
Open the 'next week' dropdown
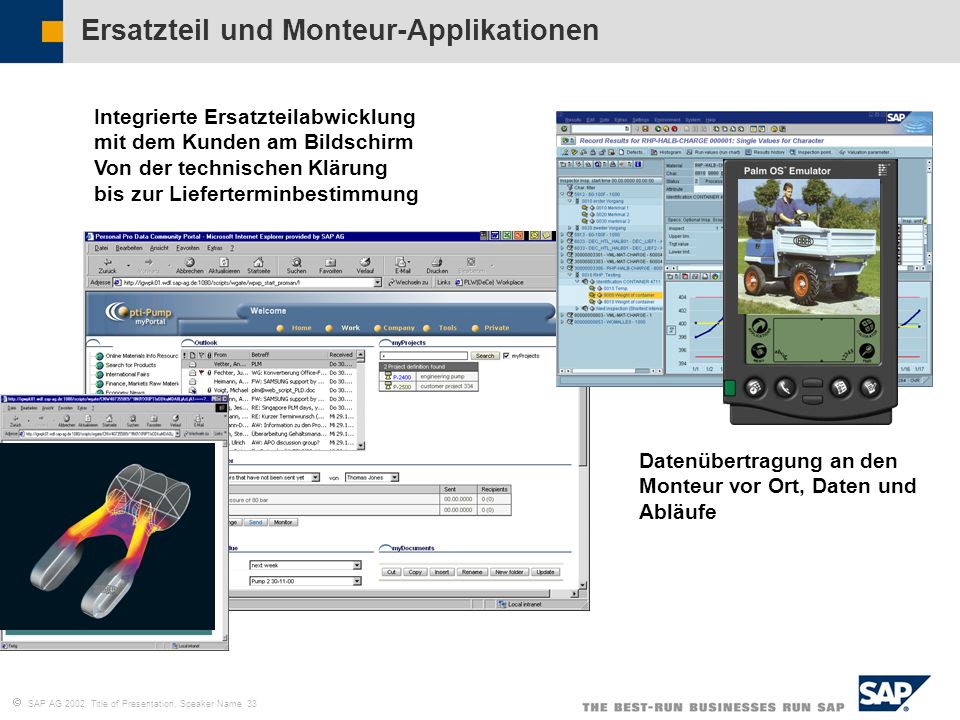[x=357, y=565]
